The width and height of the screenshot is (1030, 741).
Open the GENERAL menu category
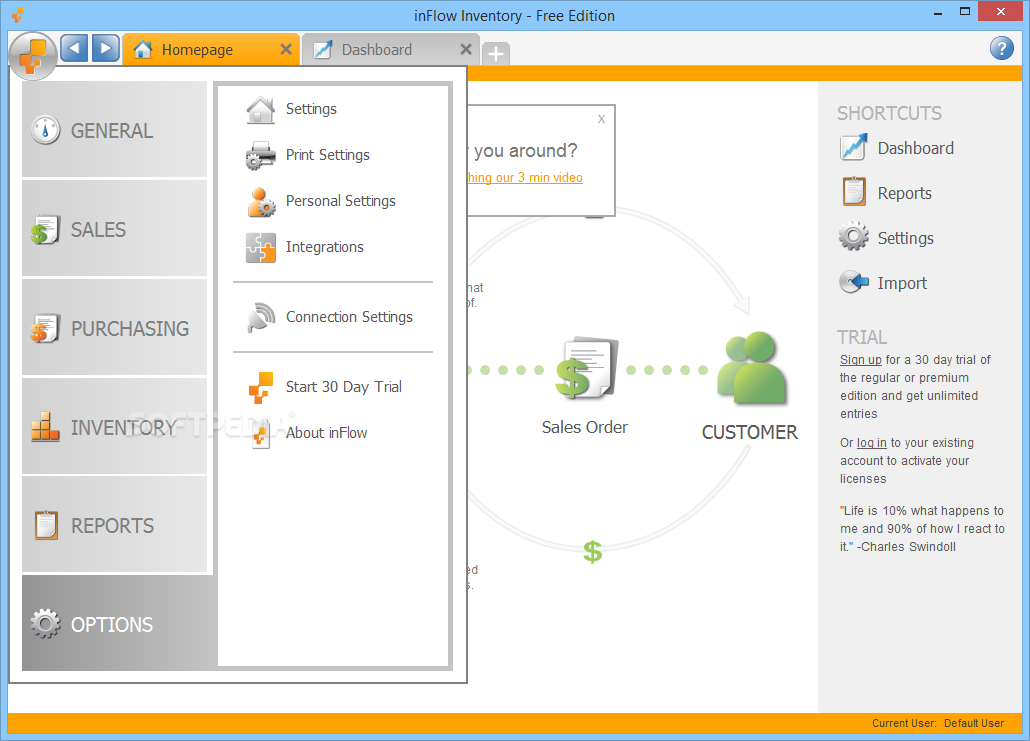tap(114, 129)
